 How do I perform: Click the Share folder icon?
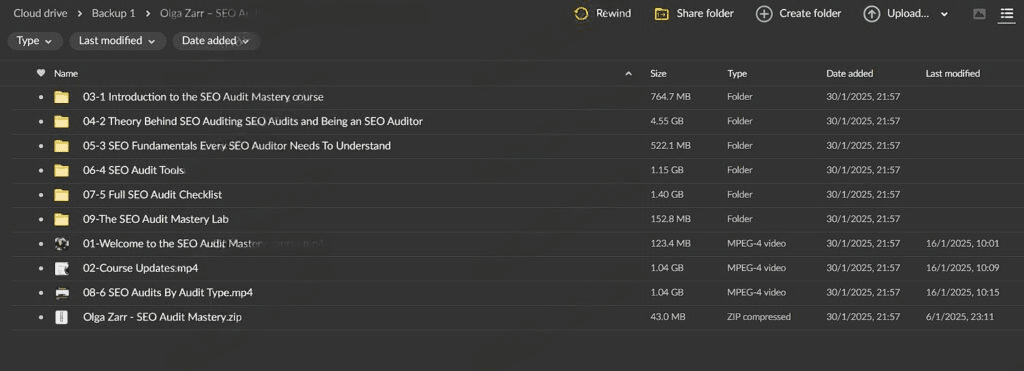point(662,14)
